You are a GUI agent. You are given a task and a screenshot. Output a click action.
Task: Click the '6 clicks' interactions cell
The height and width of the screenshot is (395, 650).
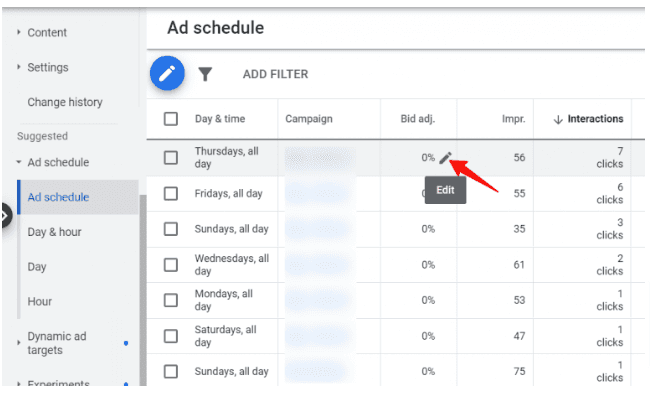609,193
